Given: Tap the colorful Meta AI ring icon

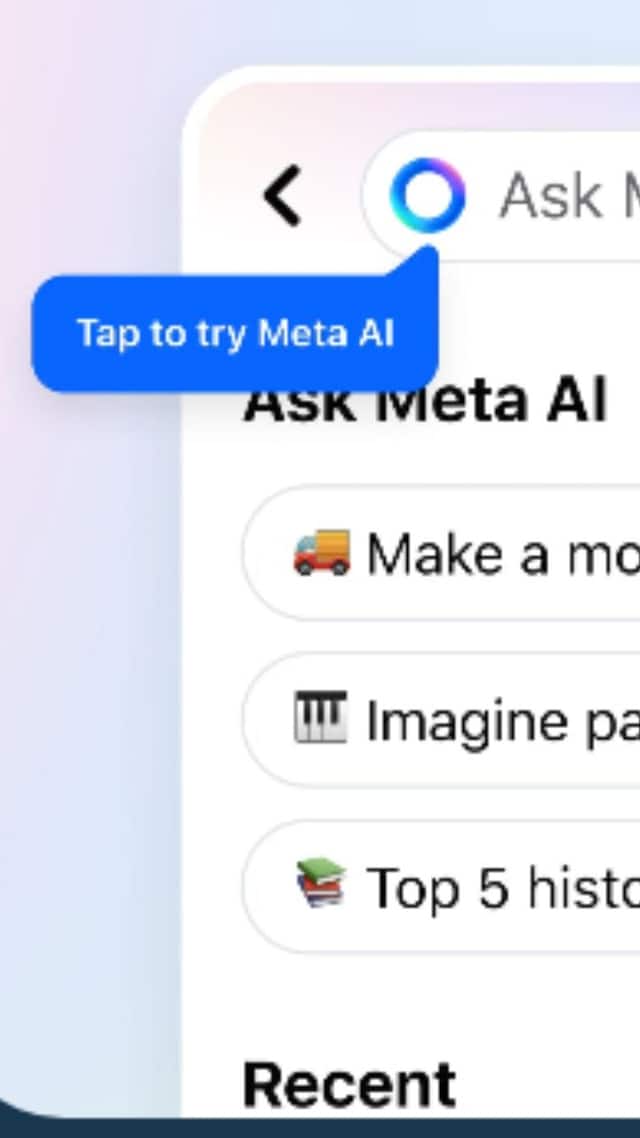Looking at the screenshot, I should (427, 195).
